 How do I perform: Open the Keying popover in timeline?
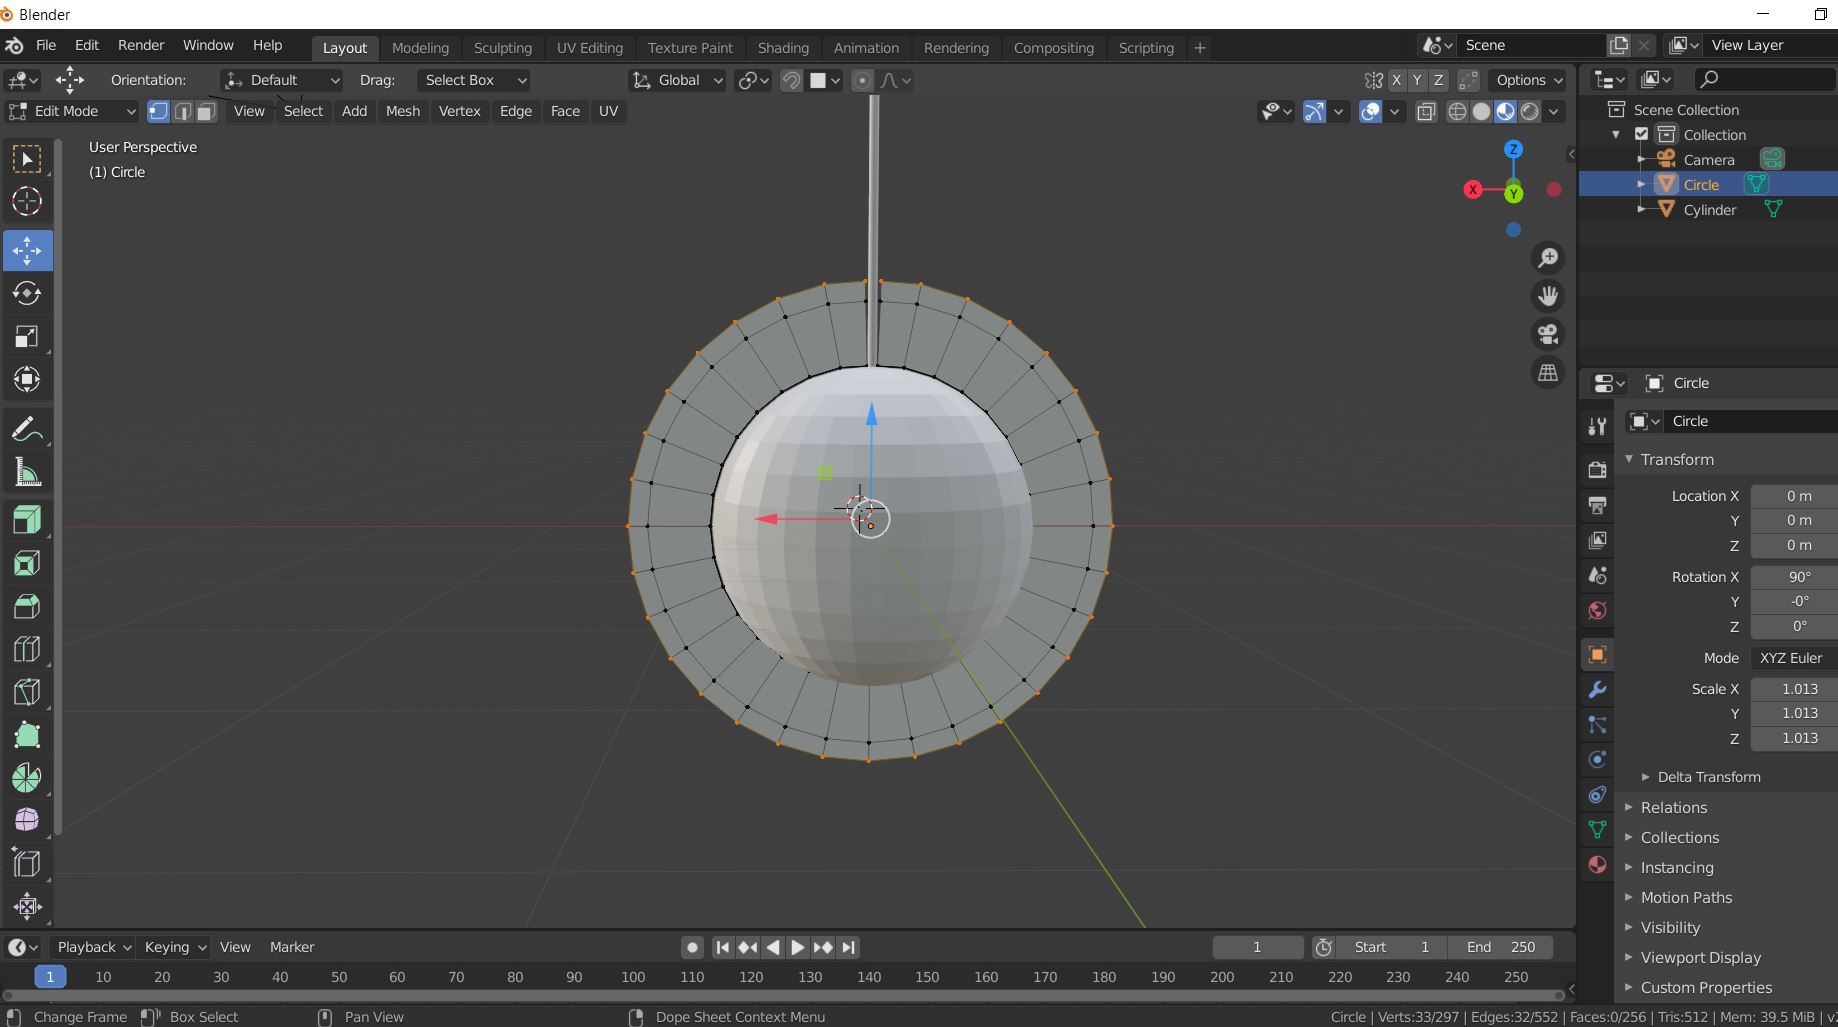[x=174, y=947]
